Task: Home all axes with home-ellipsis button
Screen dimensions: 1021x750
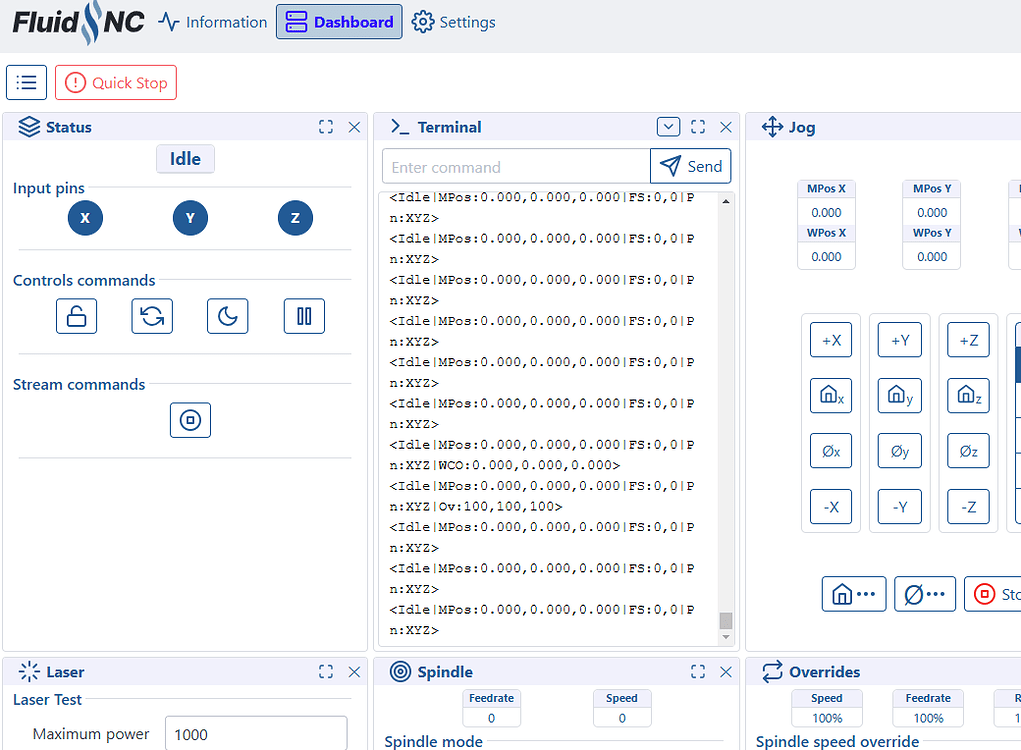Action: (x=853, y=593)
